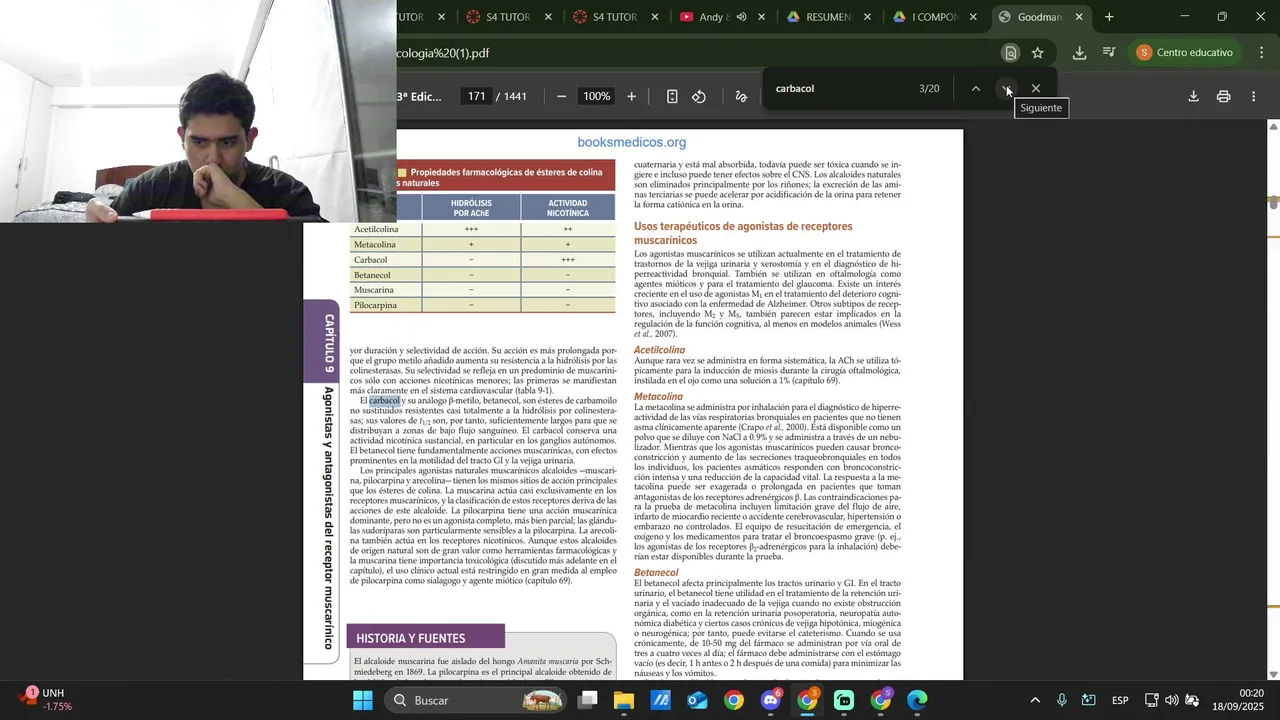Go to previous search match
1280x720 pixels.
pyautogui.click(x=976, y=89)
